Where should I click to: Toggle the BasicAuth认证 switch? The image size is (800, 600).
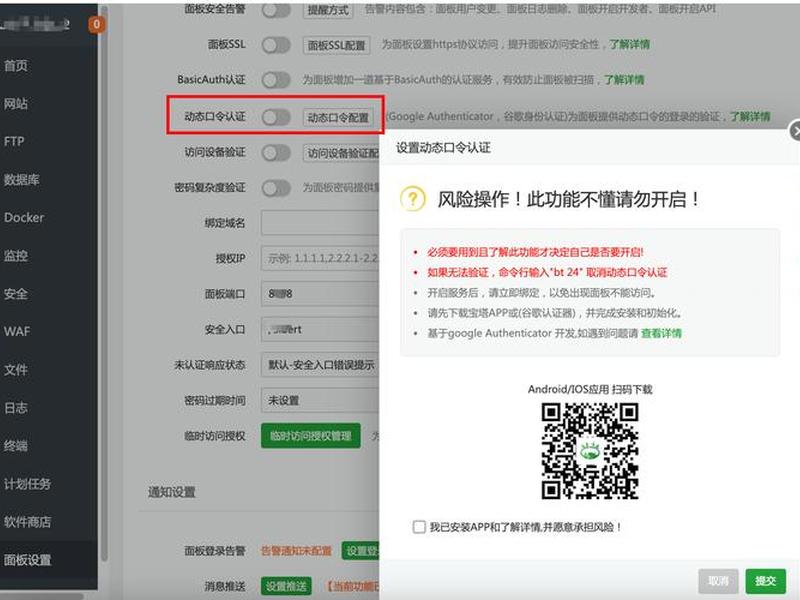(276, 80)
